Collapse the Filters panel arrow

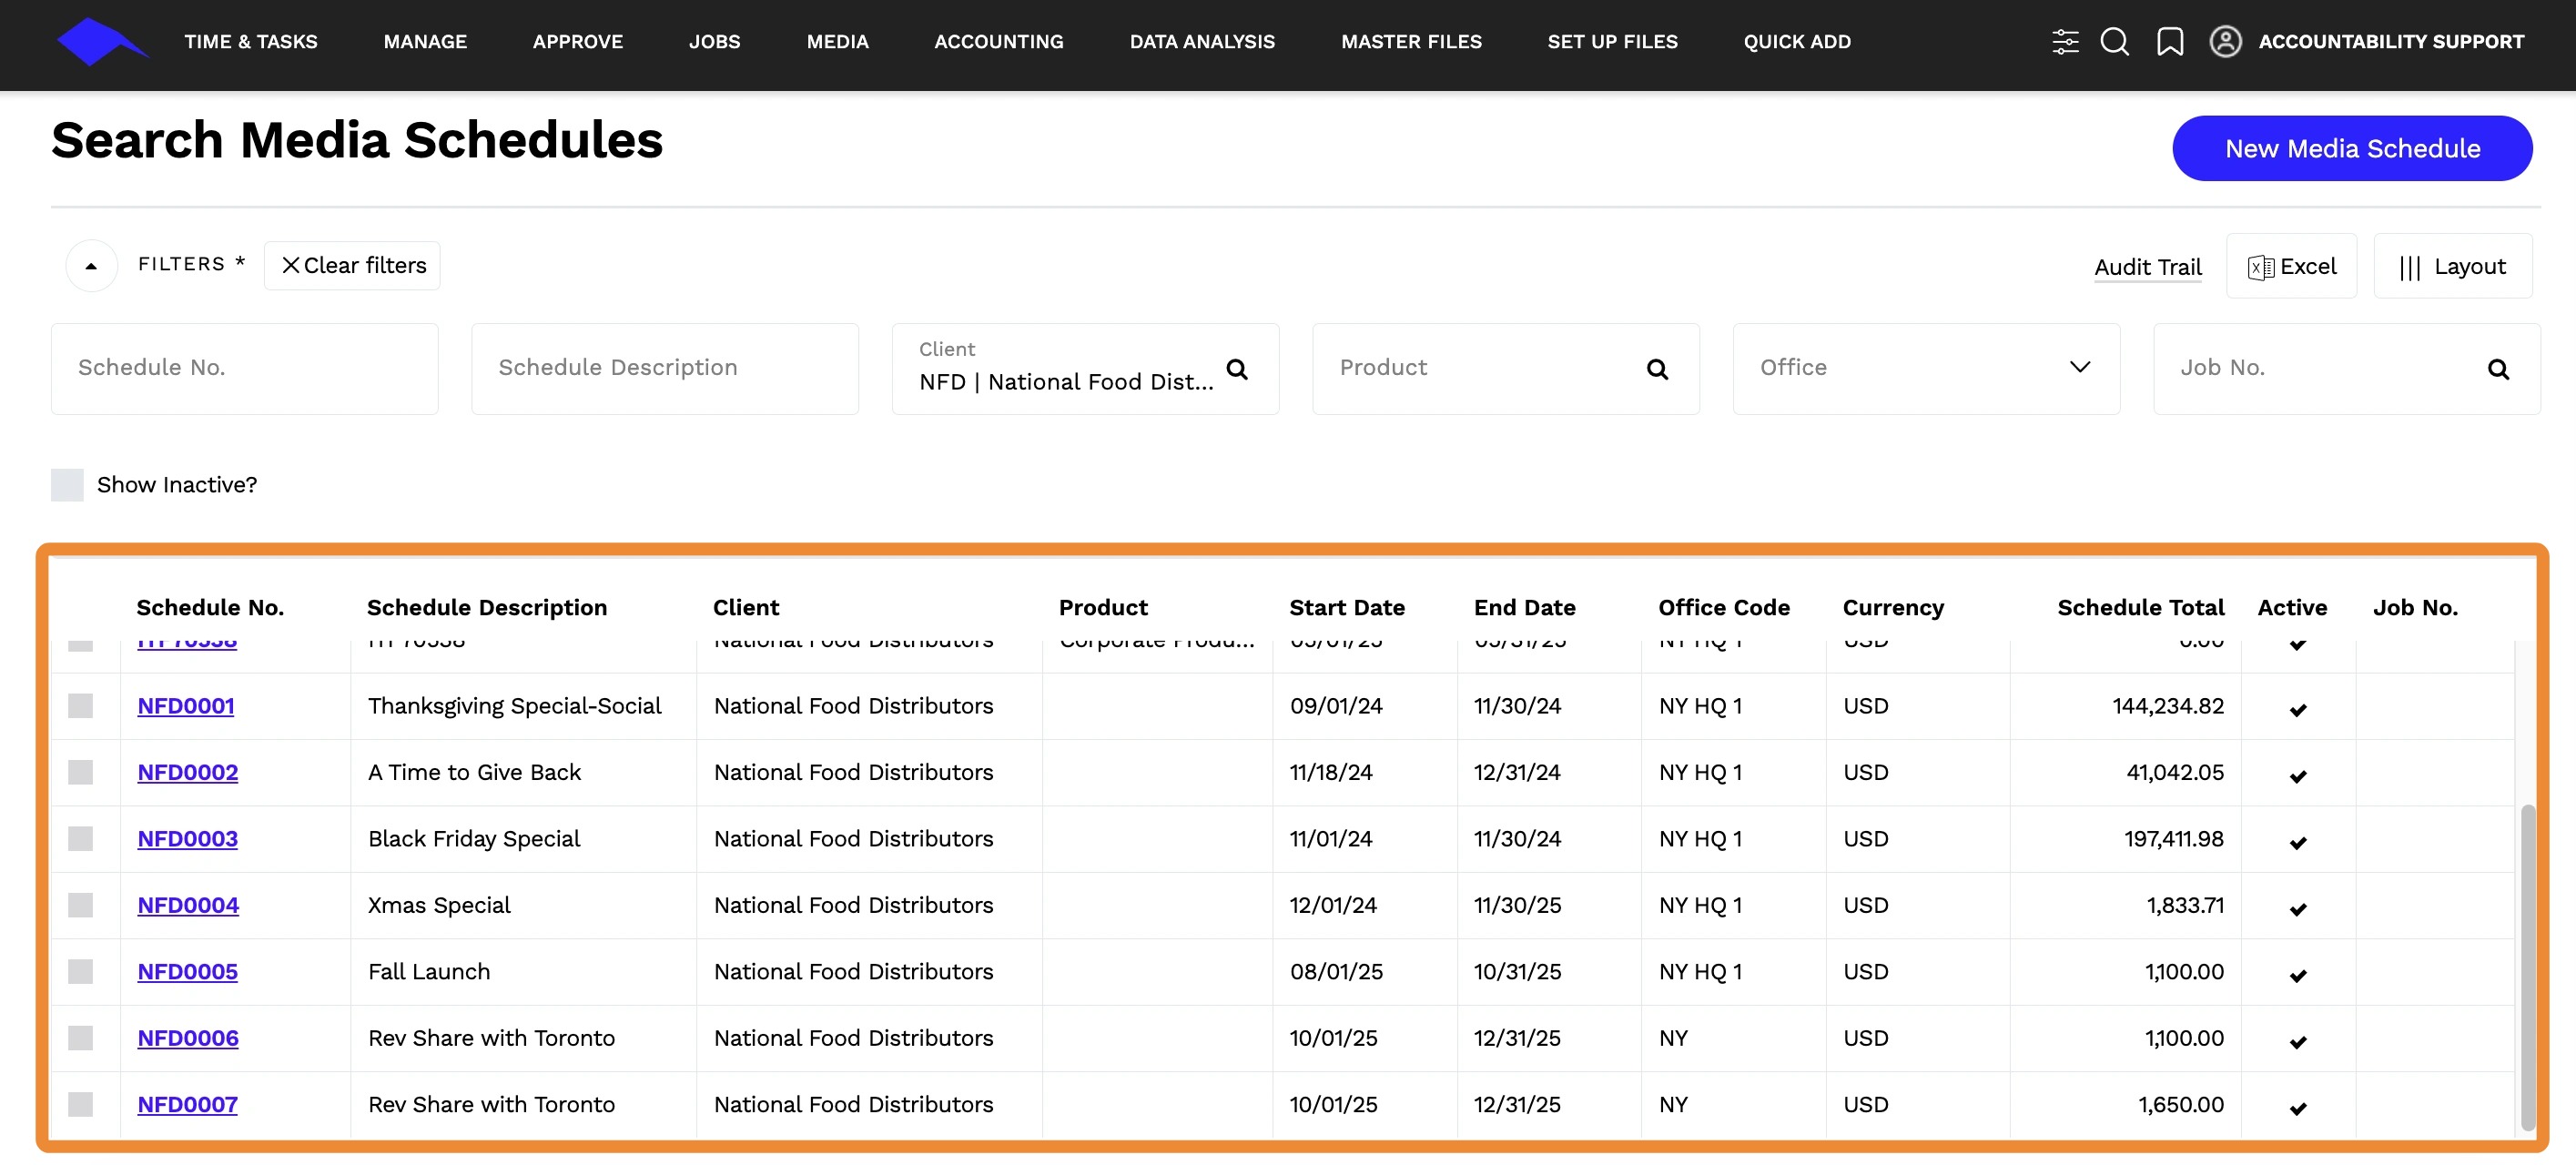pyautogui.click(x=91, y=266)
